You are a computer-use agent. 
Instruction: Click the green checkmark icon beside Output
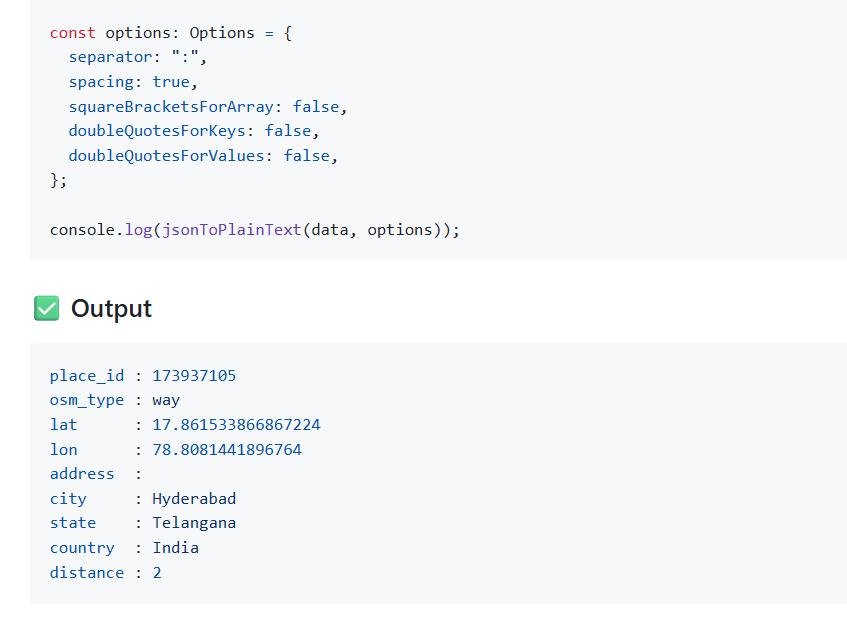point(46,309)
